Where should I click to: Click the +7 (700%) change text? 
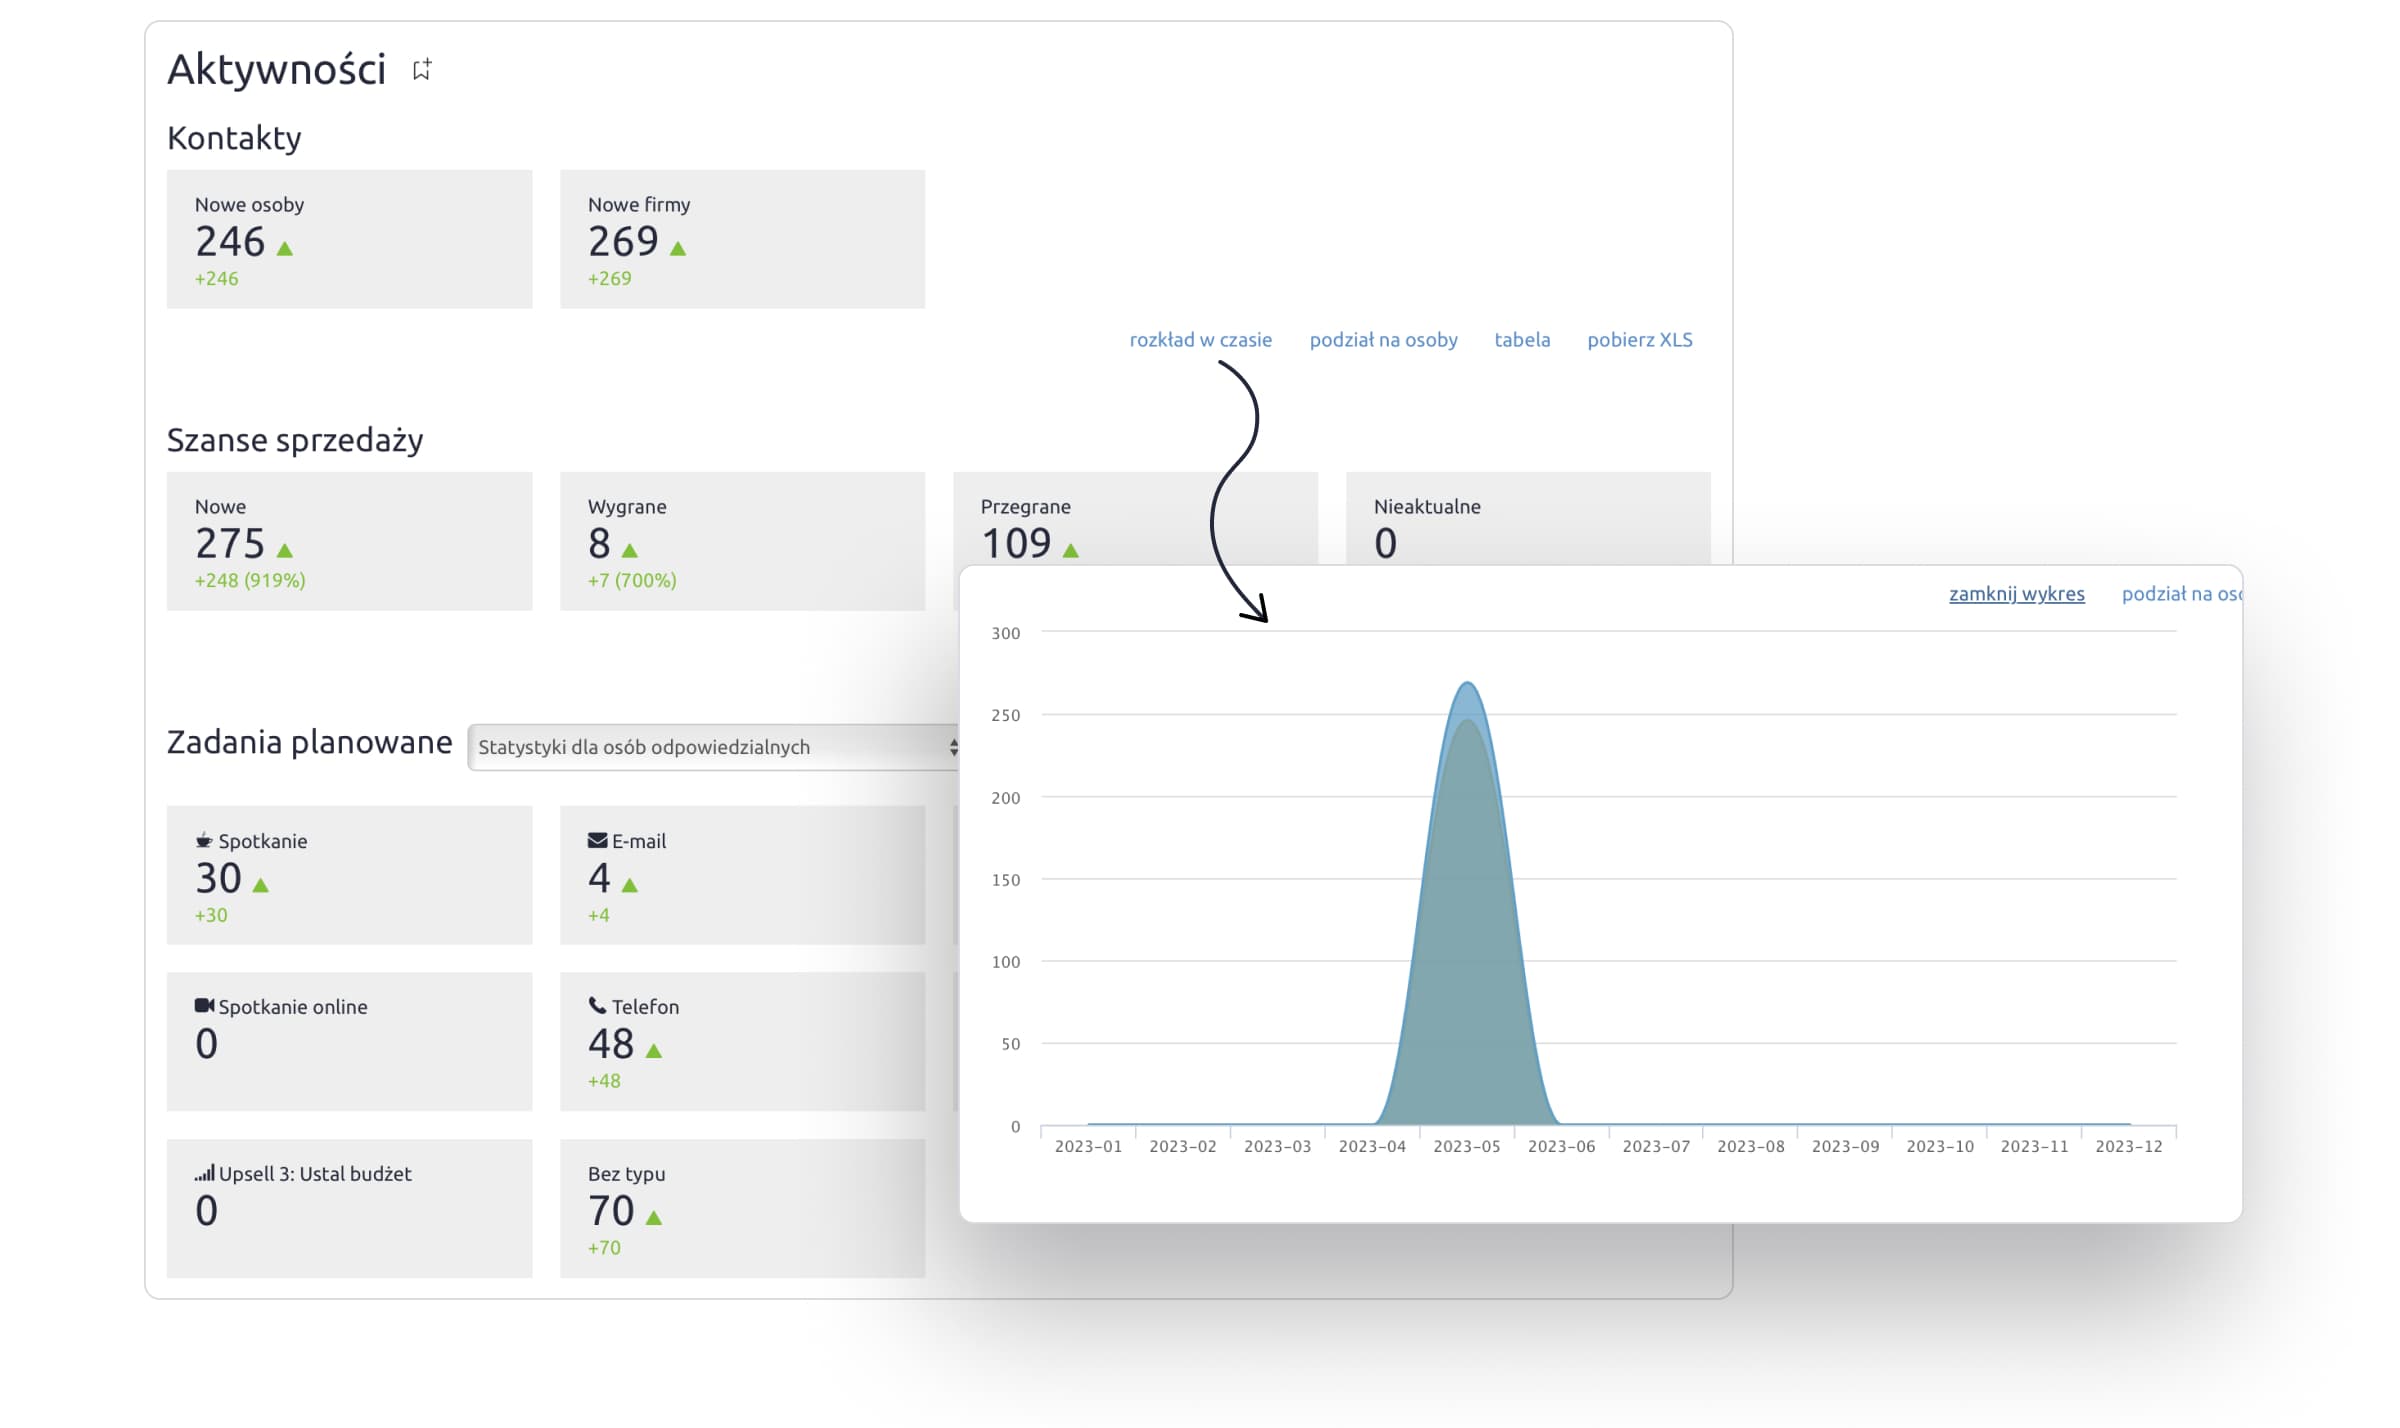tap(632, 580)
